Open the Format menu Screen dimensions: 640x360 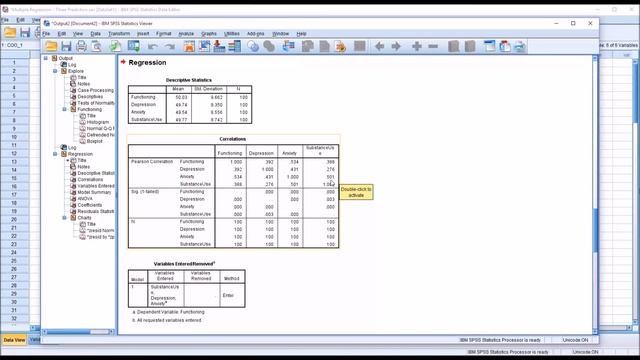pos(164,33)
